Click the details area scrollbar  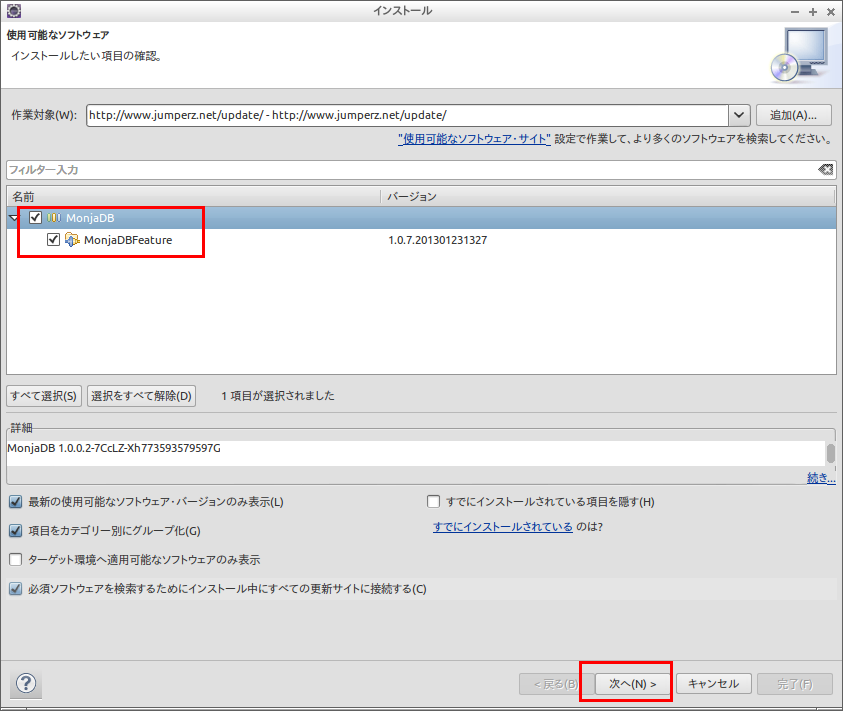[x=831, y=453]
